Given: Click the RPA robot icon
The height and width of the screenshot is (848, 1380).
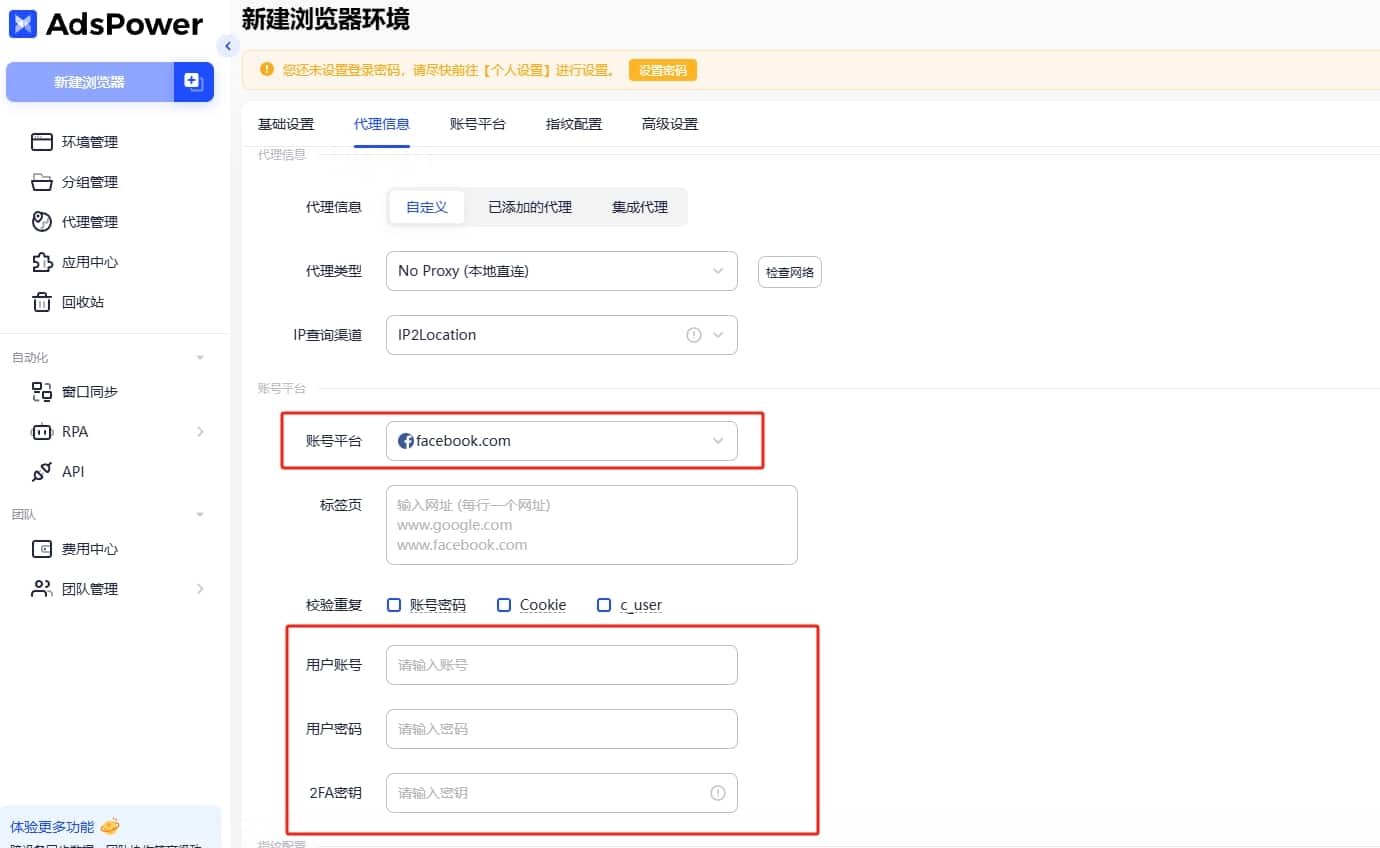Looking at the screenshot, I should [42, 432].
